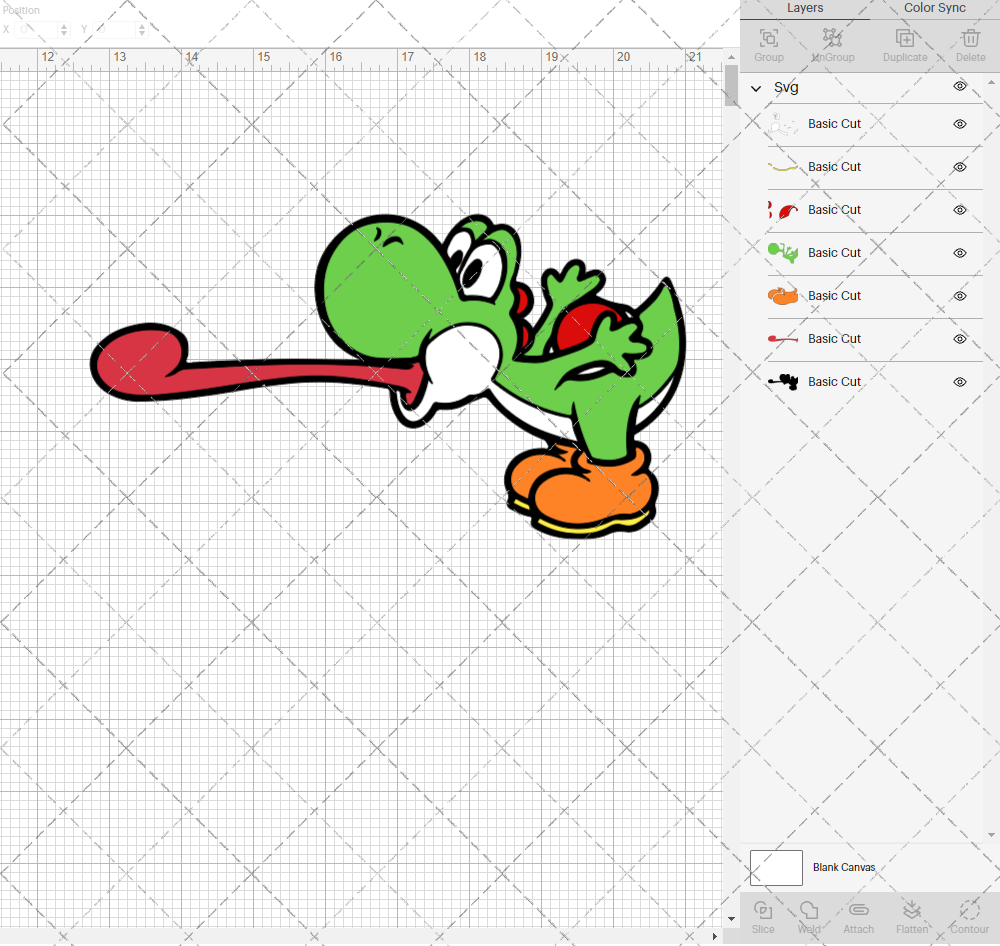Click horizontal scrollbar right arrow
Image resolution: width=1000 pixels, height=946 pixels.
715,936
